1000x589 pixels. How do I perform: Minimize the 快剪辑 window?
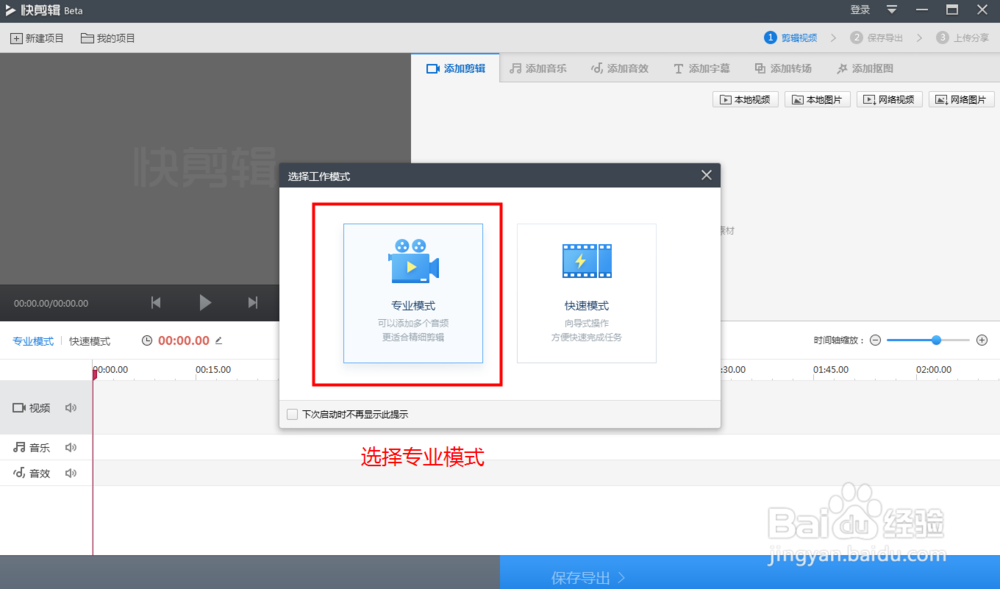pyautogui.click(x=922, y=10)
